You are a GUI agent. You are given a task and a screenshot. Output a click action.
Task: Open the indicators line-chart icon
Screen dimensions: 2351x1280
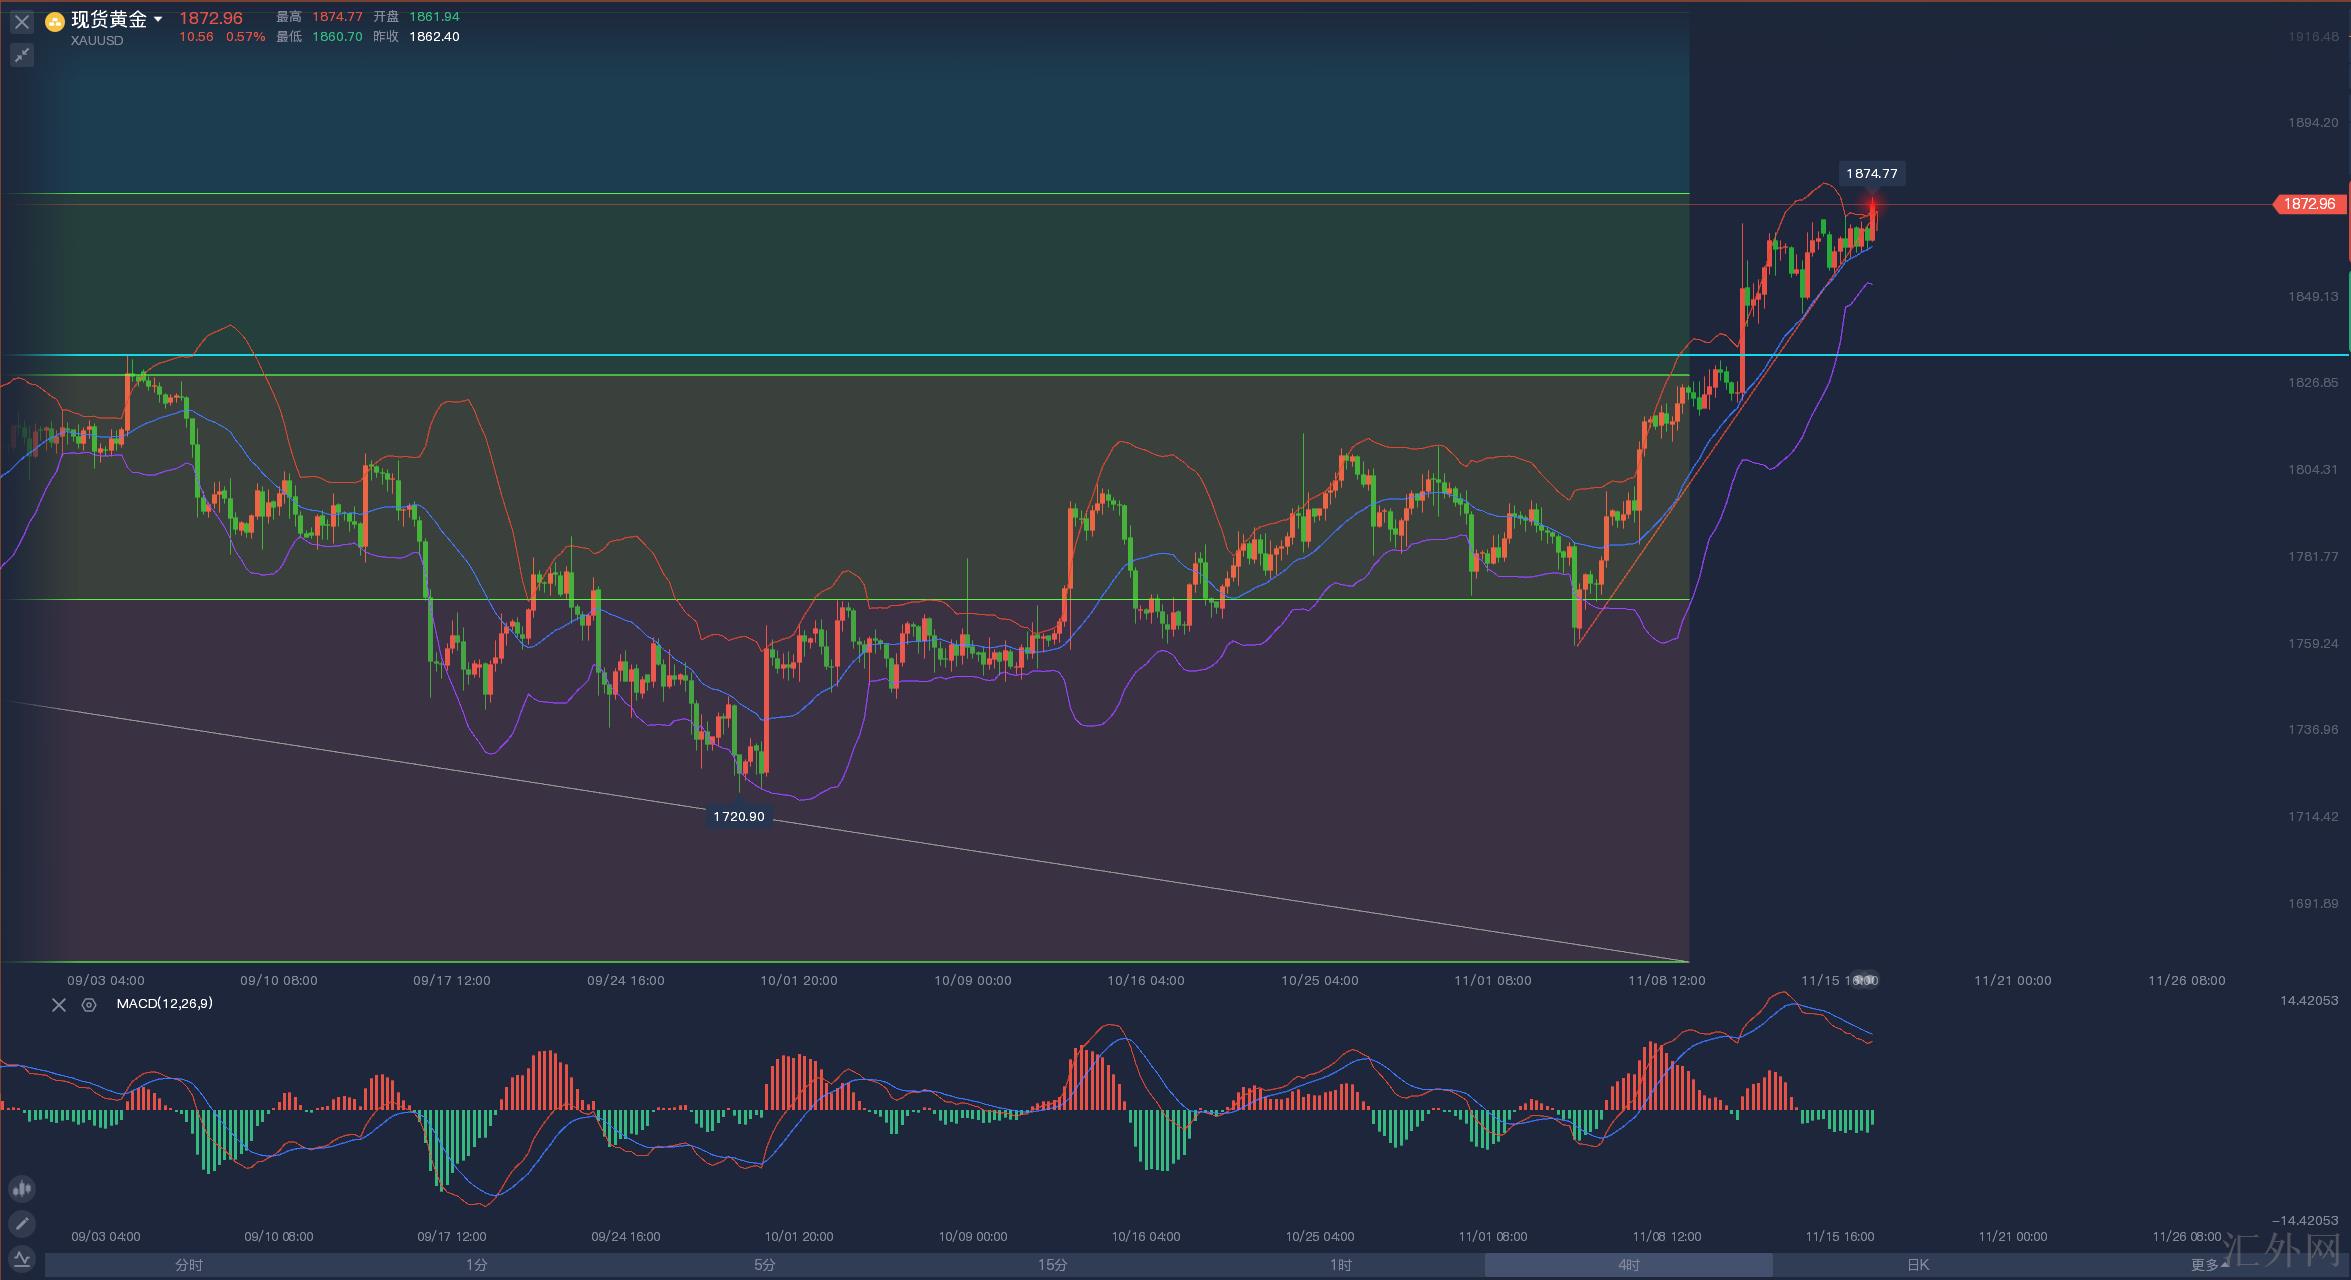click(x=22, y=1258)
